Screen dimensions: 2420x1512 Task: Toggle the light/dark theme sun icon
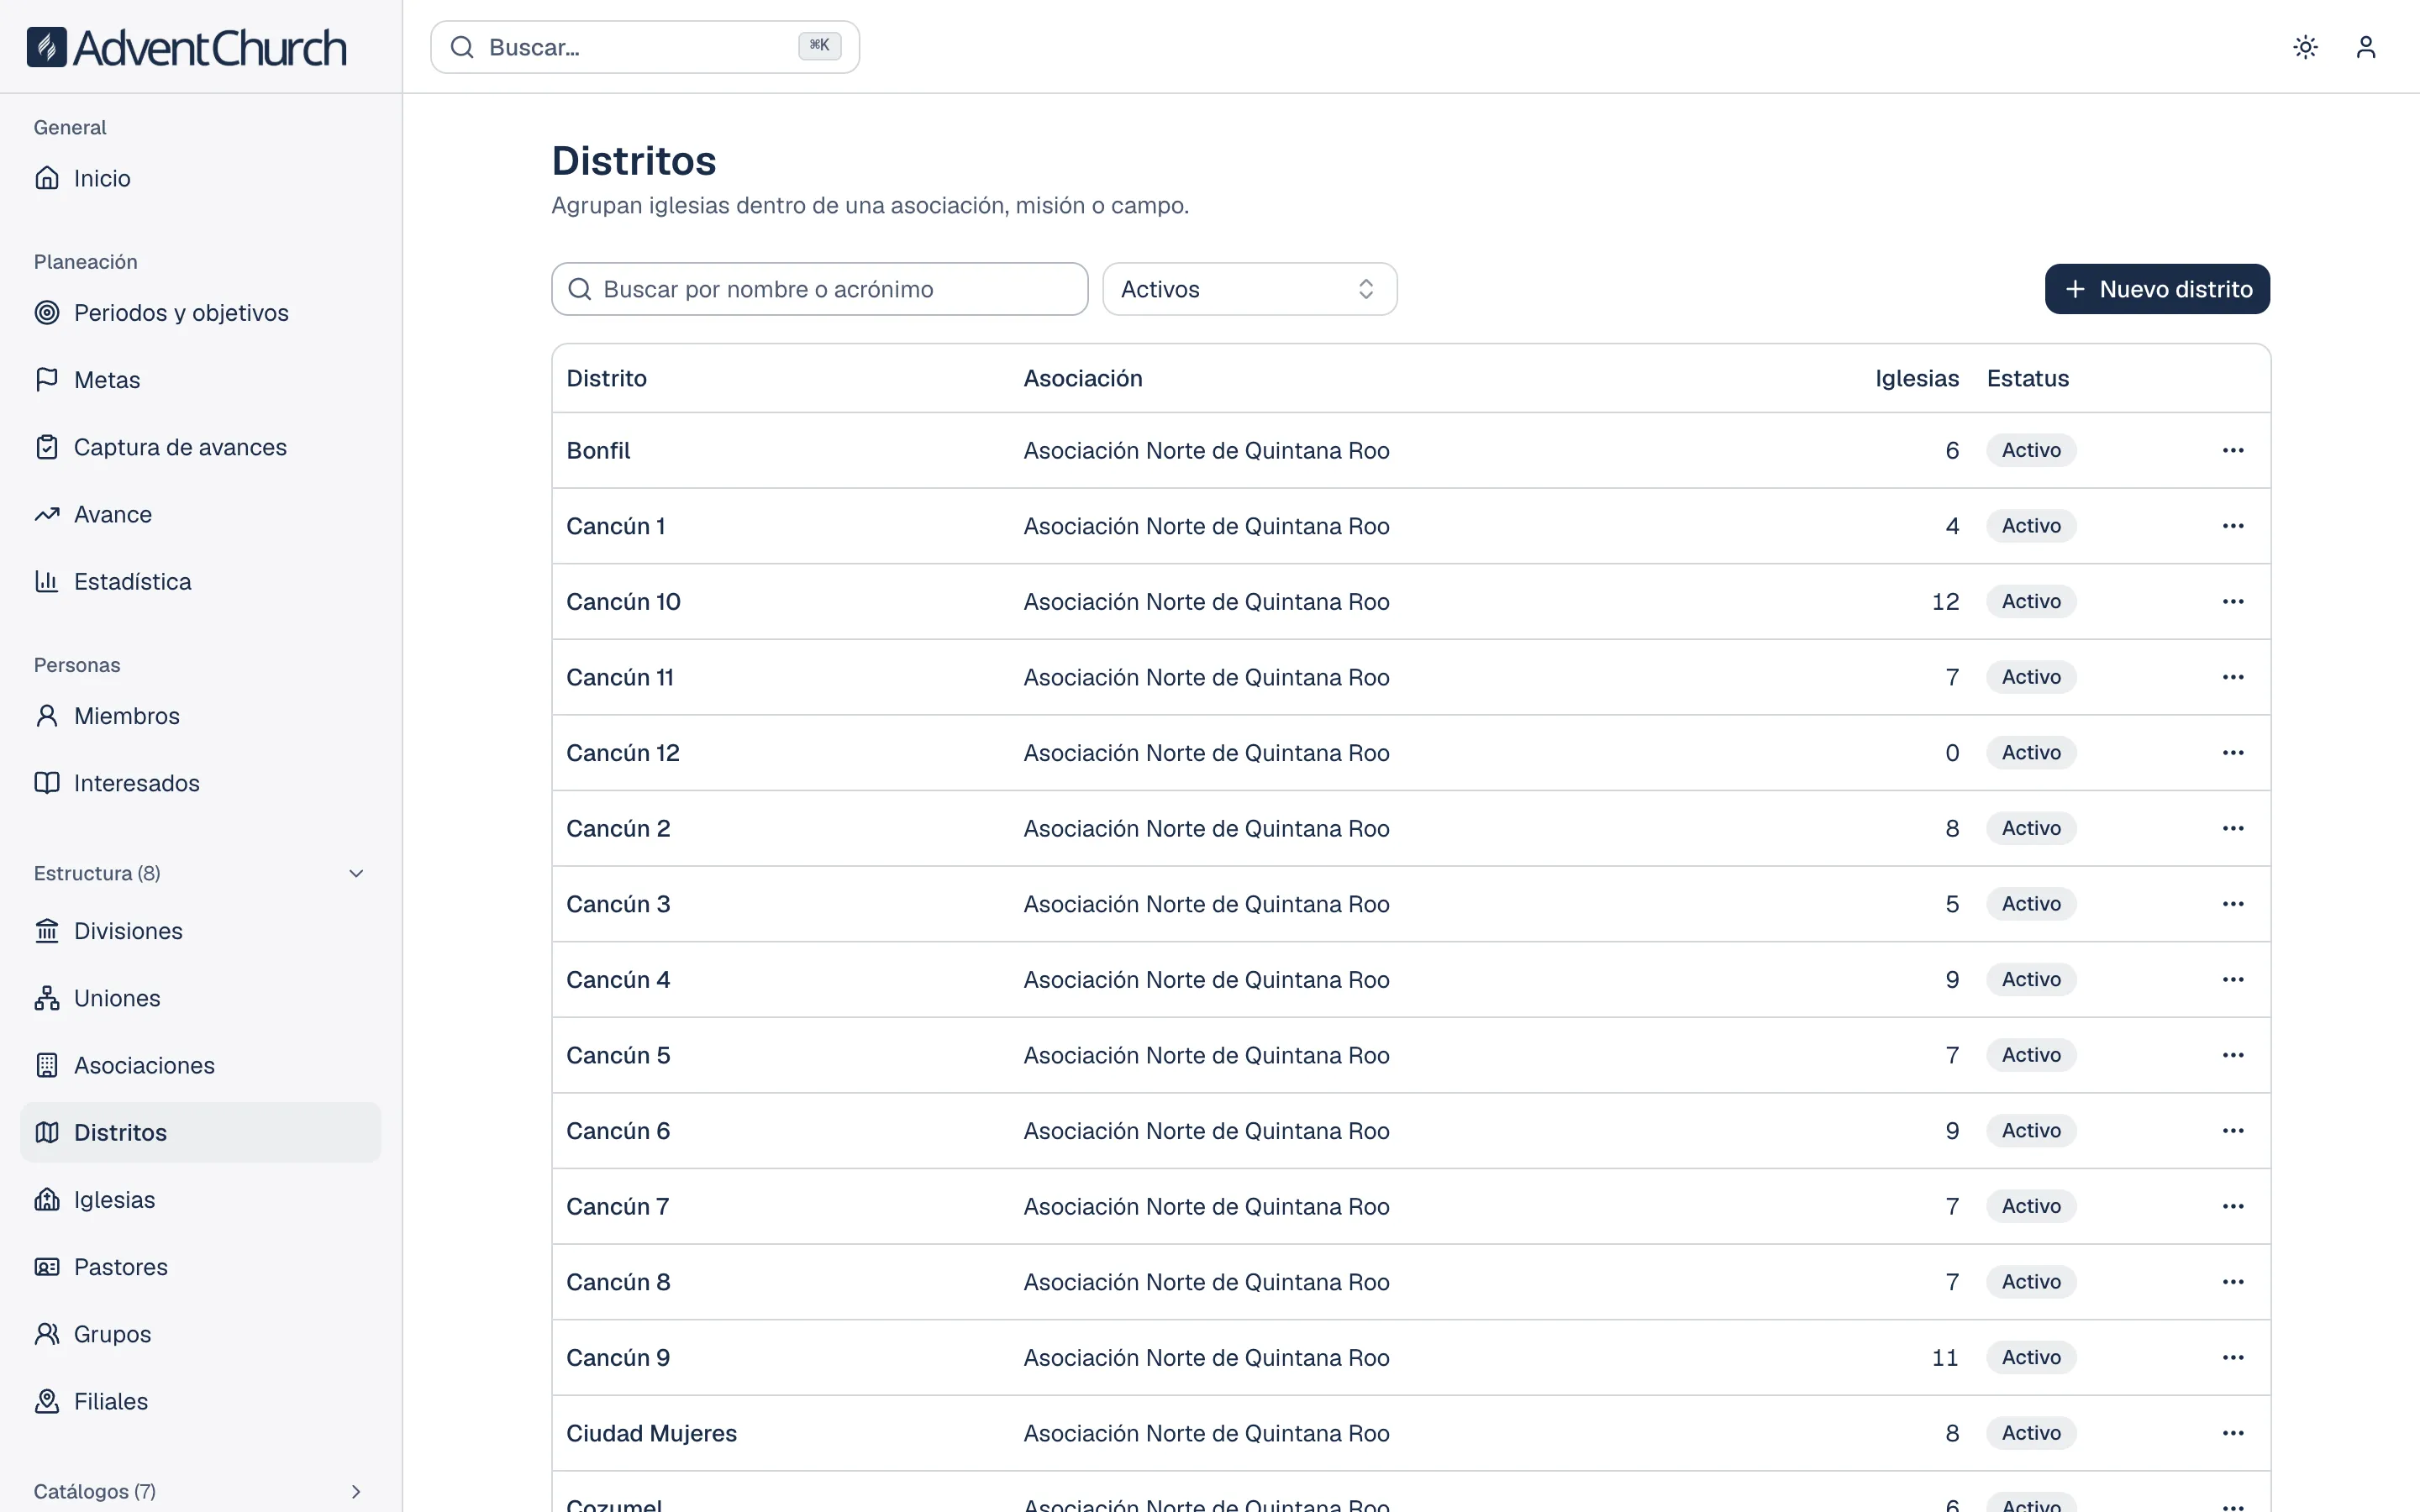tap(2305, 47)
